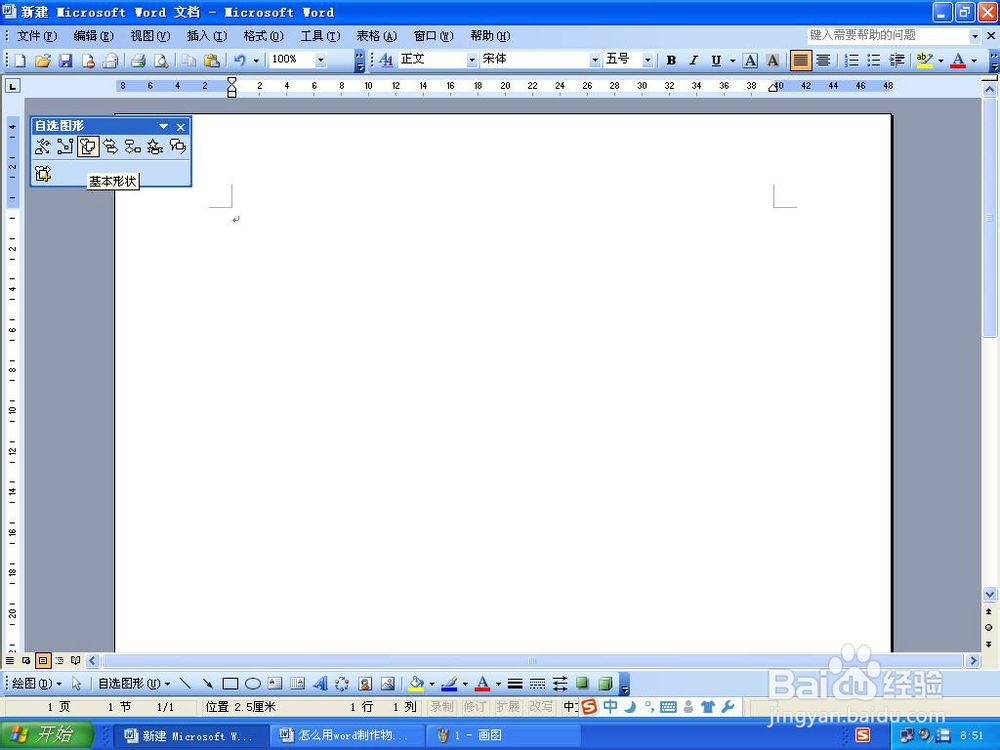Insert clip art from drawing toolbar

[365, 684]
